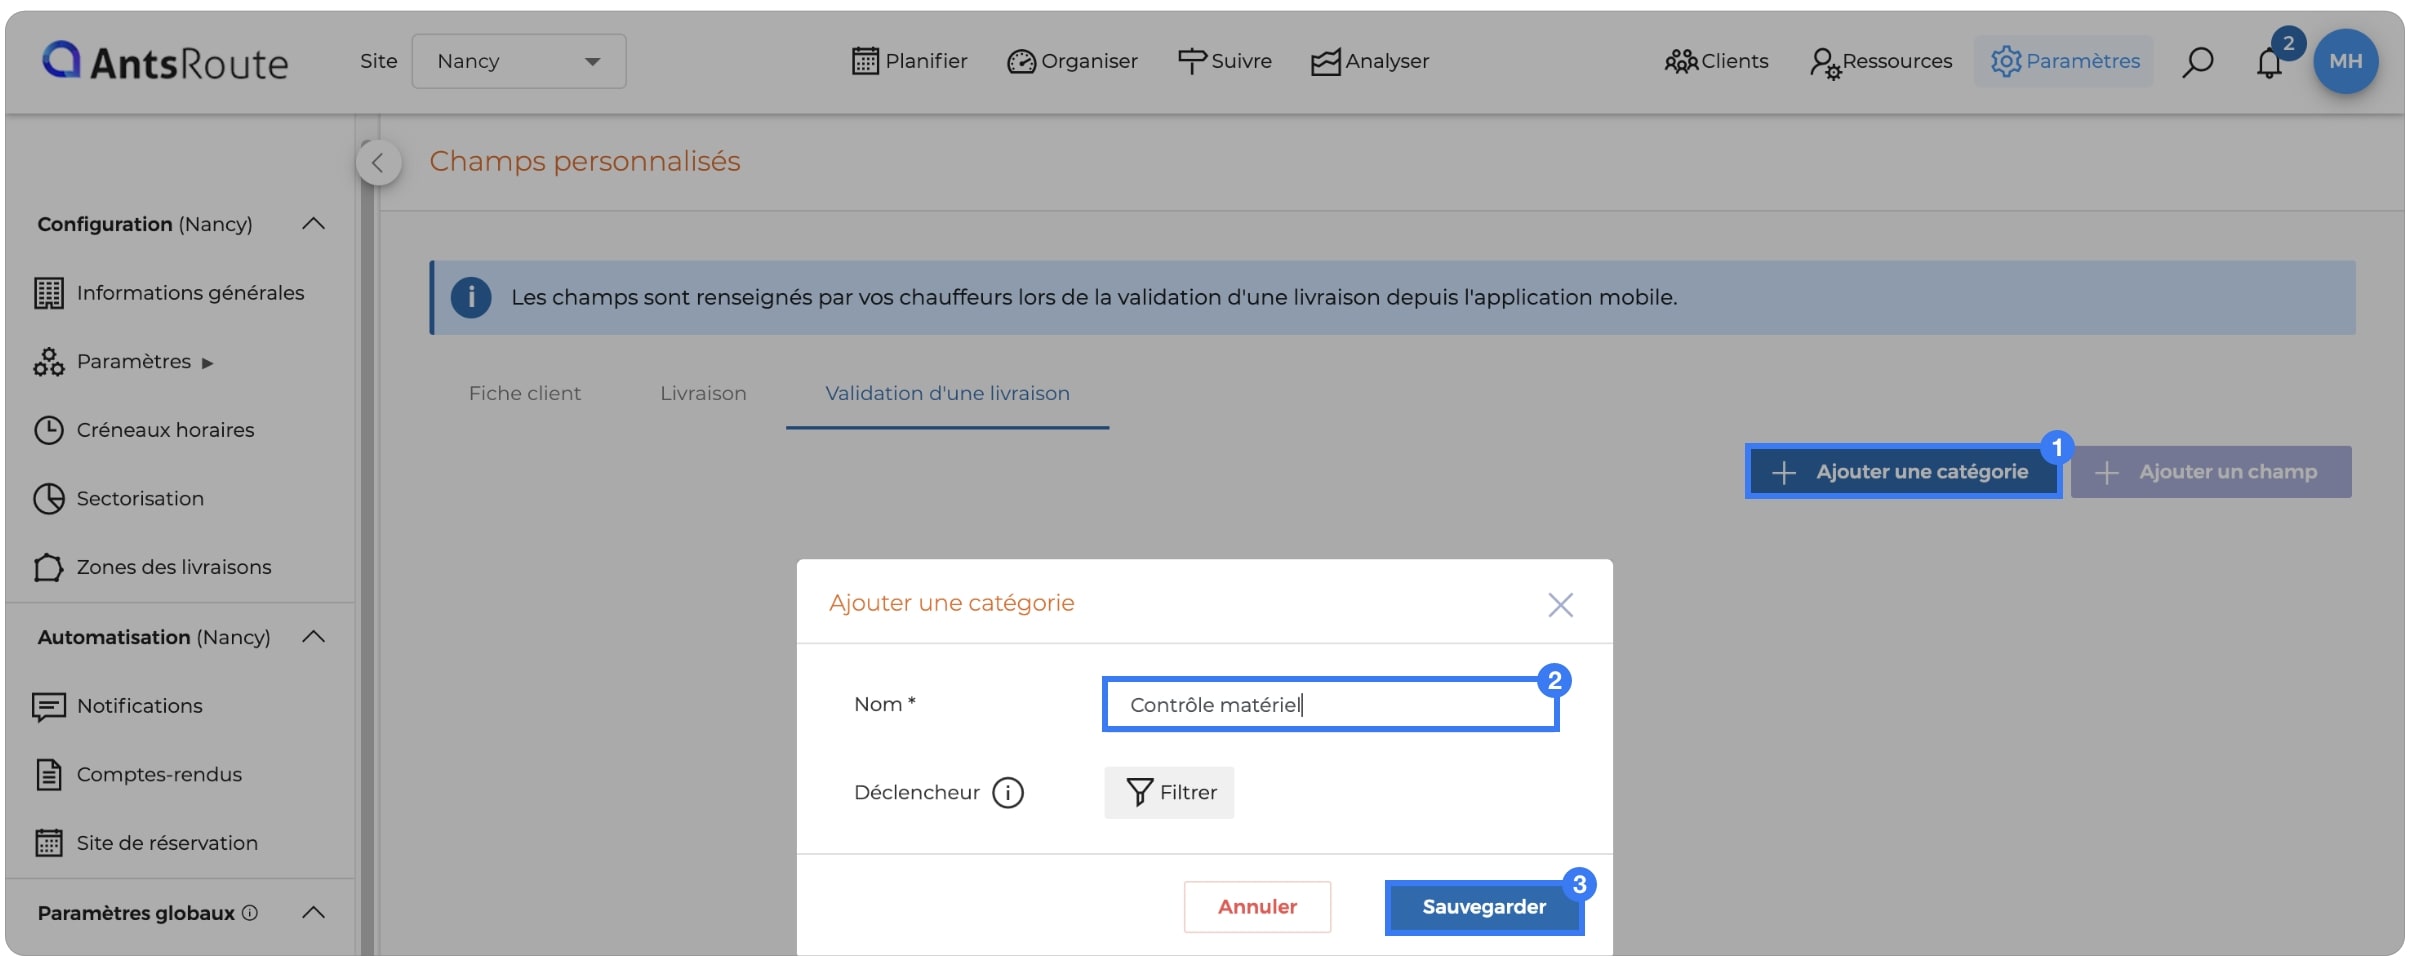Click the Zones des livraisons polygon icon

48,567
